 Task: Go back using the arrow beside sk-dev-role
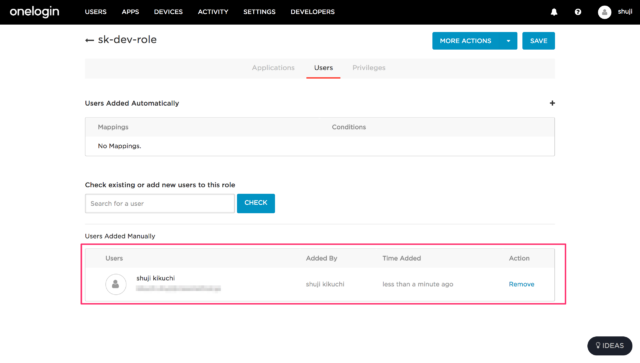point(89,40)
